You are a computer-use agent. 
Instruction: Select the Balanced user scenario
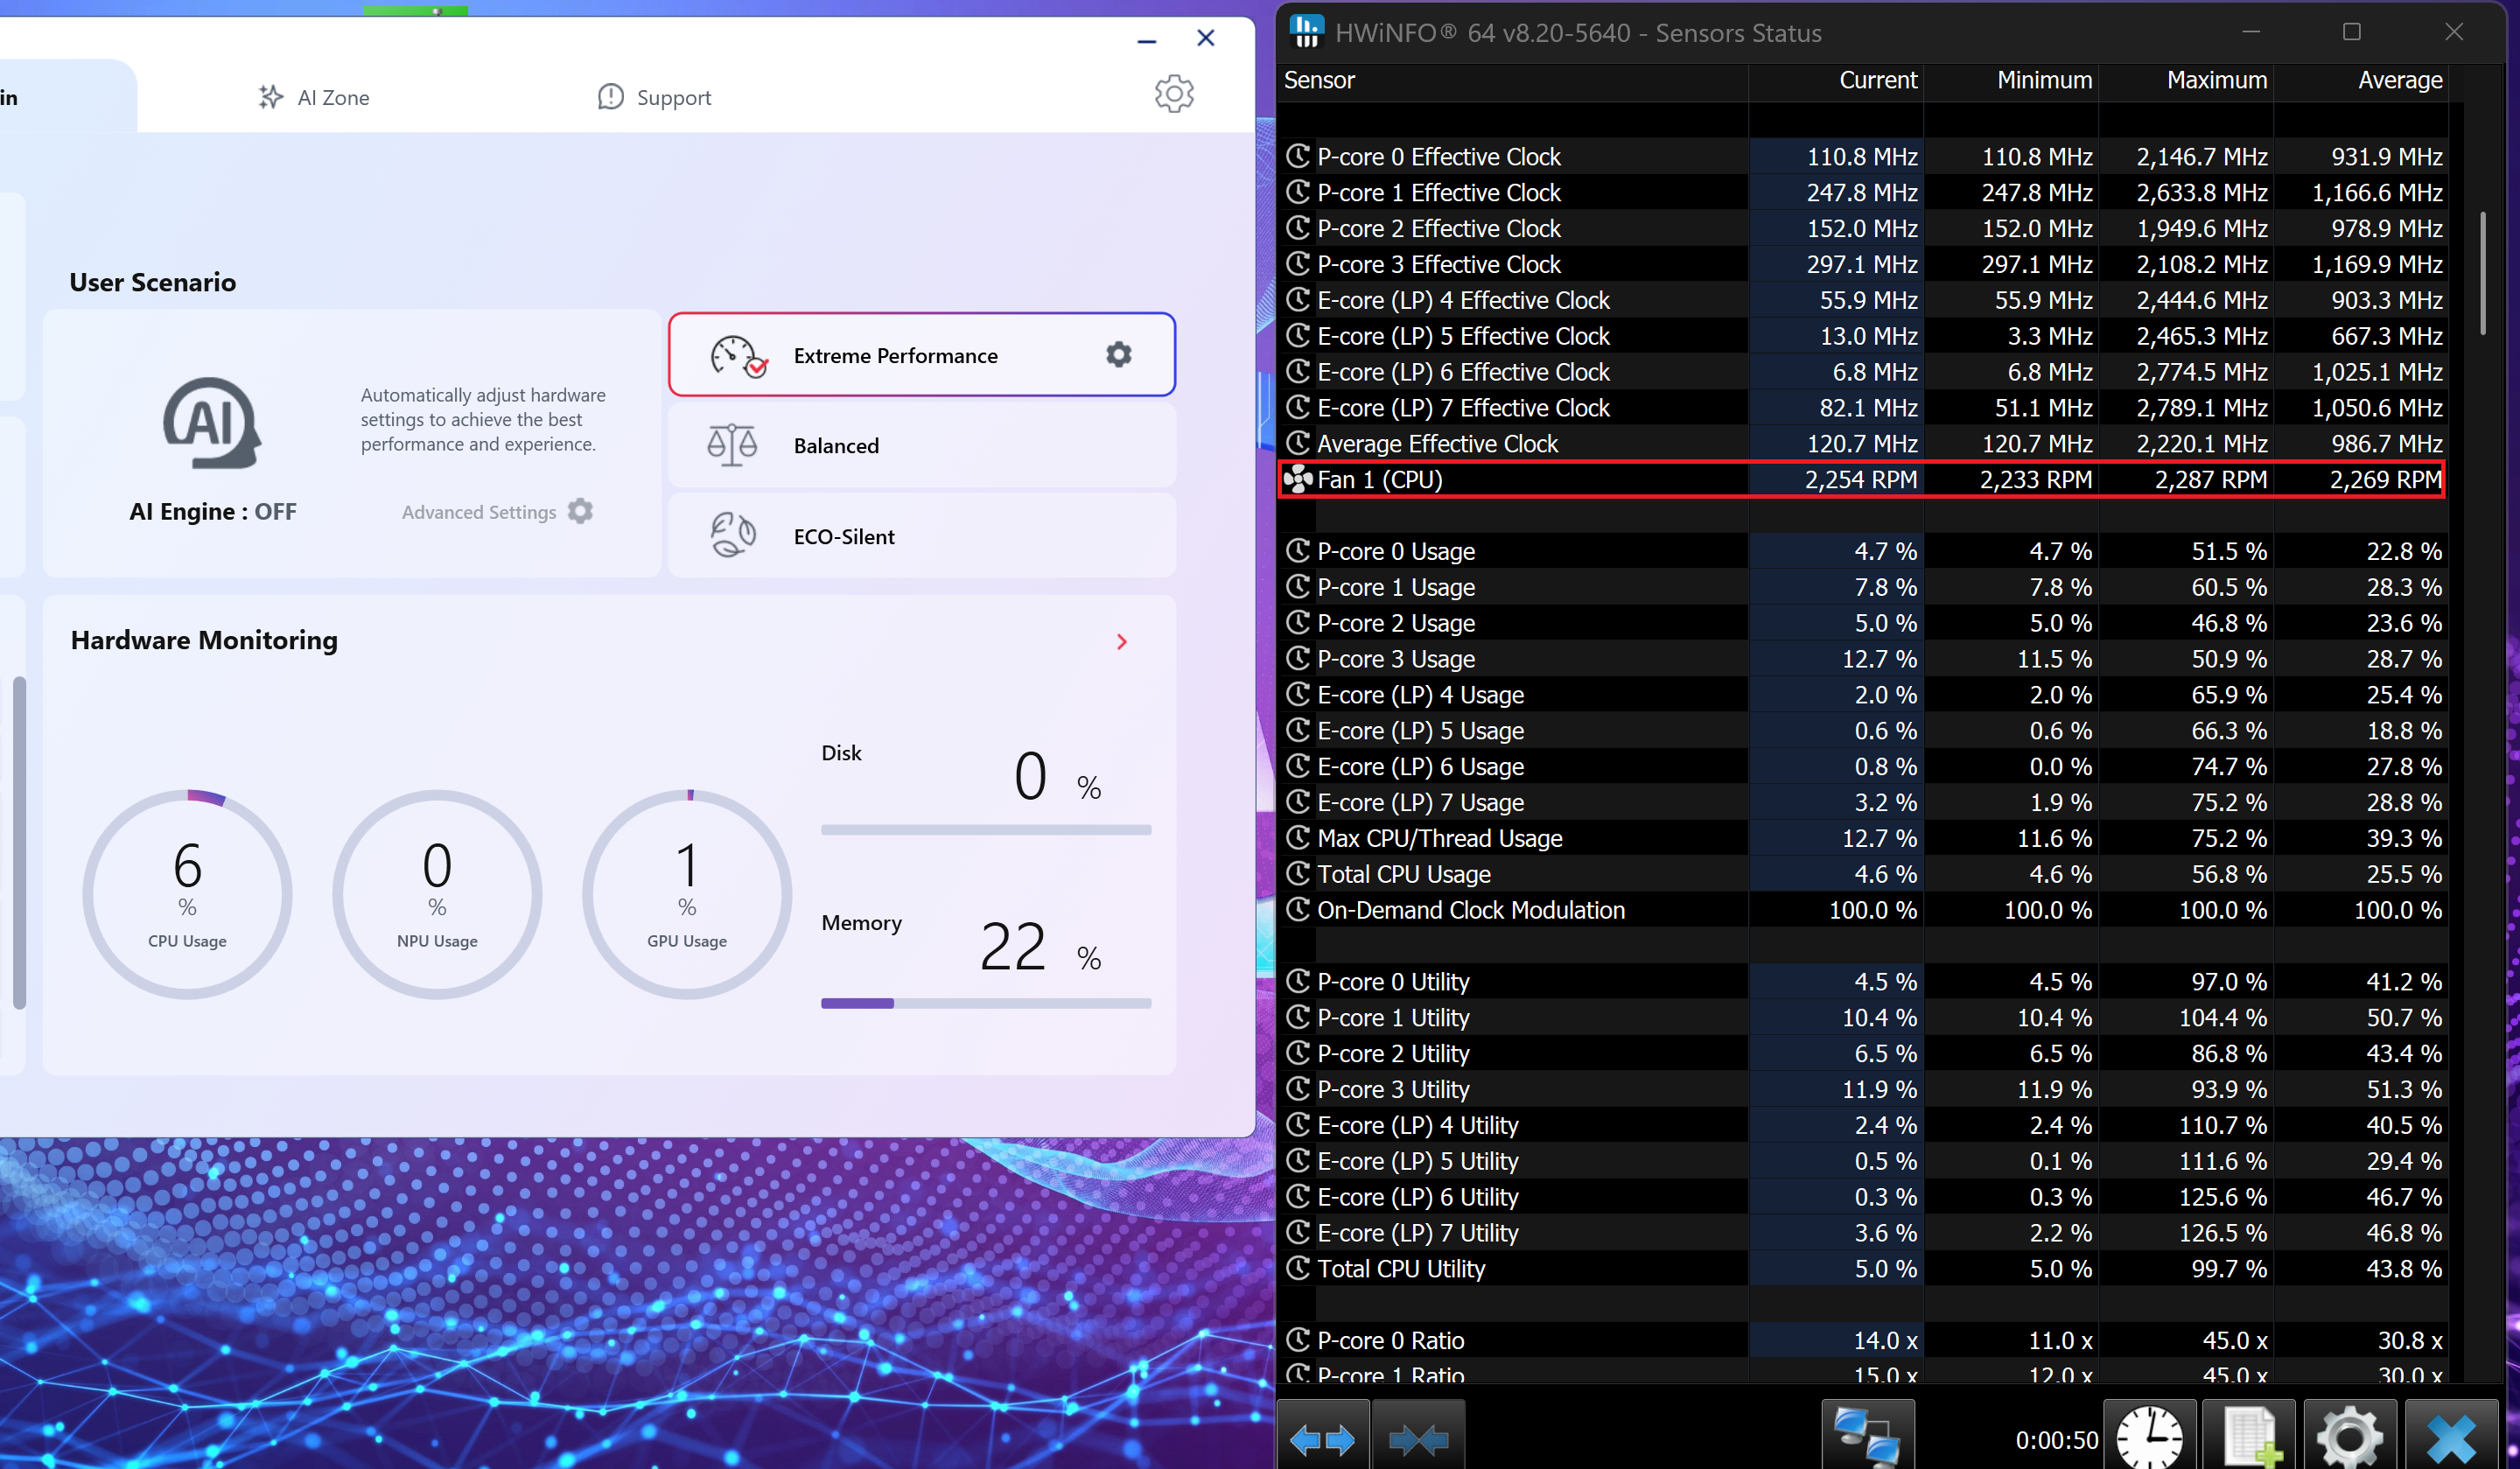pos(921,445)
